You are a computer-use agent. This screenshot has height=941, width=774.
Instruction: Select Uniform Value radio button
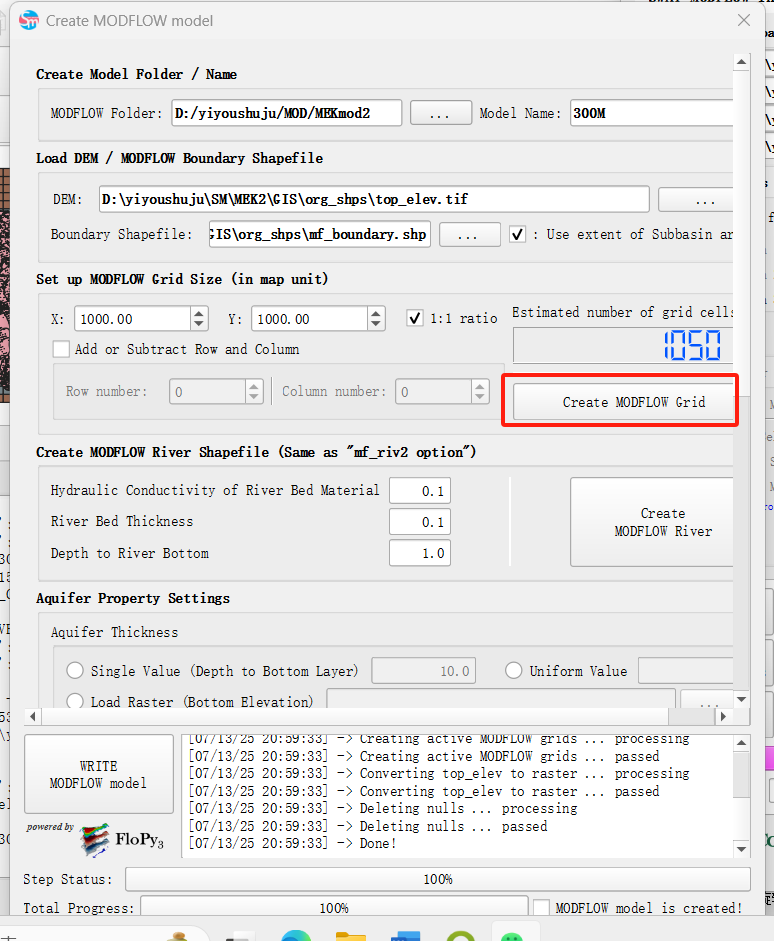point(514,670)
